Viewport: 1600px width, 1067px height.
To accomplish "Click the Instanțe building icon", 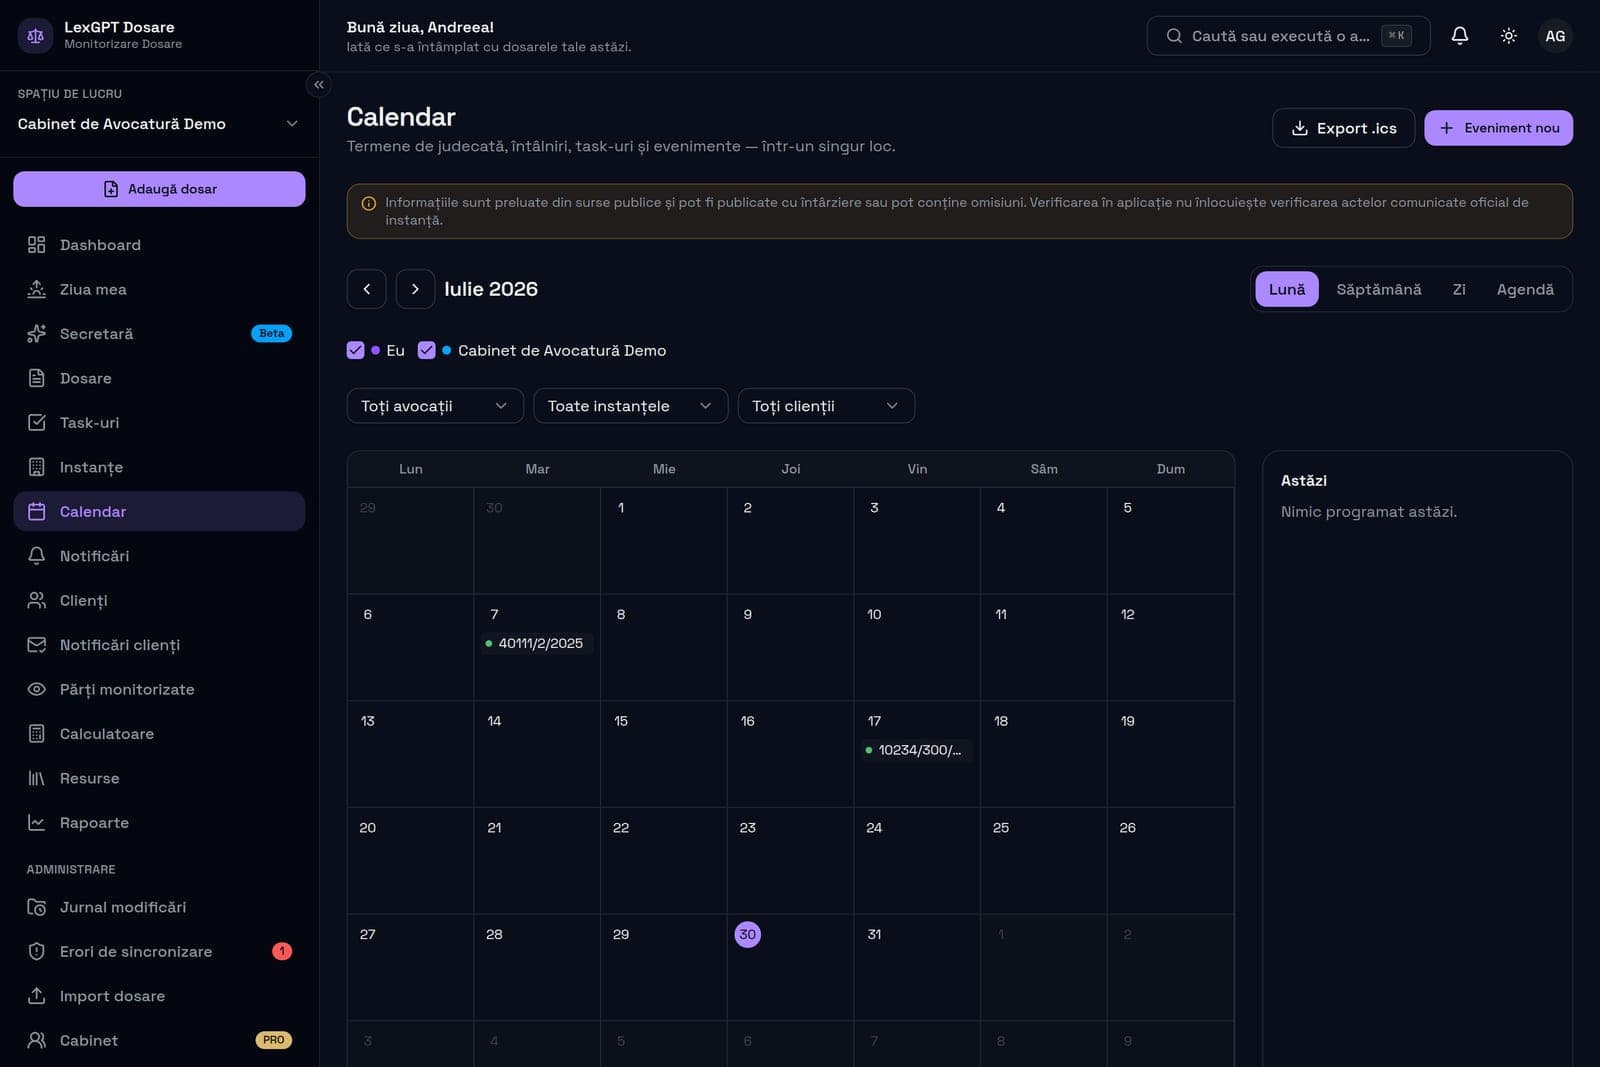I will (x=37, y=467).
